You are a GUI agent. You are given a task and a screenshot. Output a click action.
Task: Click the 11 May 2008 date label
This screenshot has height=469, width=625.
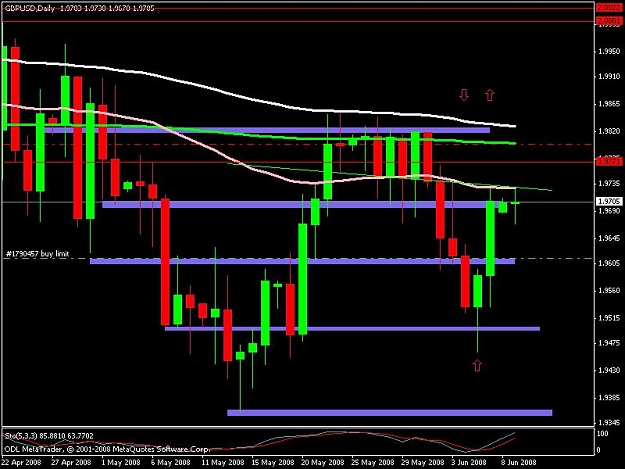coord(223,462)
